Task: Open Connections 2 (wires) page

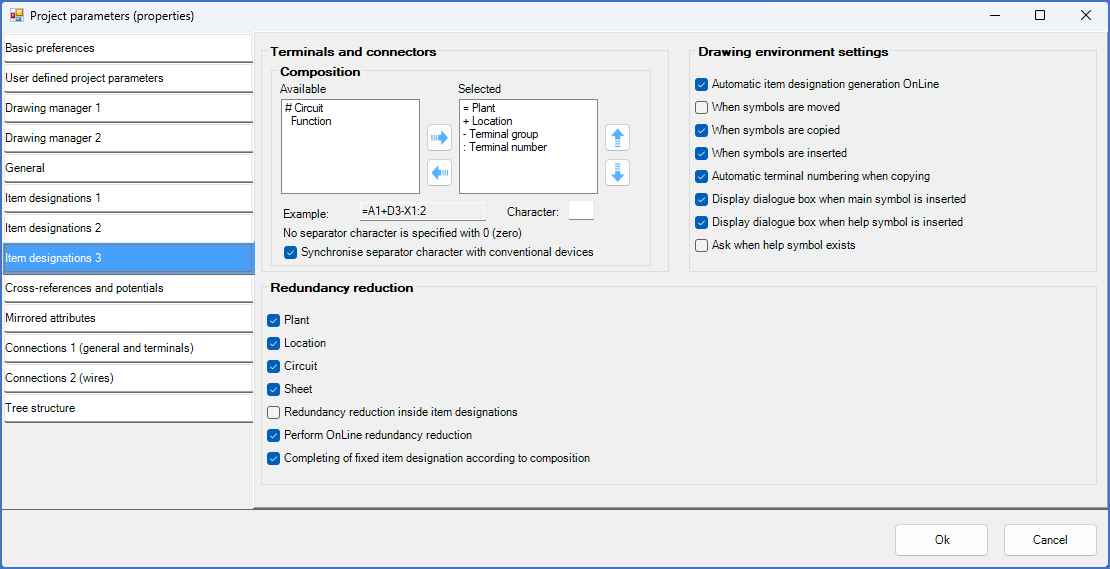Action: pyautogui.click(x=127, y=378)
